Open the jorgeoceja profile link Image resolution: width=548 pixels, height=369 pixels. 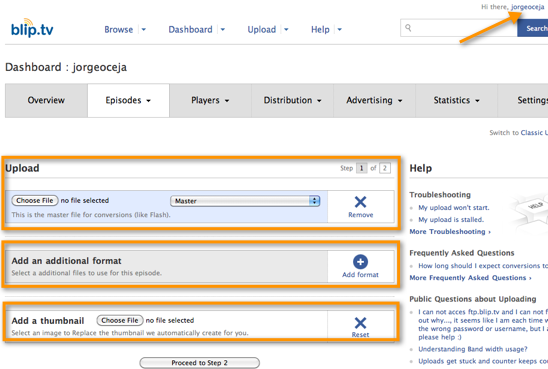pyautogui.click(x=527, y=7)
